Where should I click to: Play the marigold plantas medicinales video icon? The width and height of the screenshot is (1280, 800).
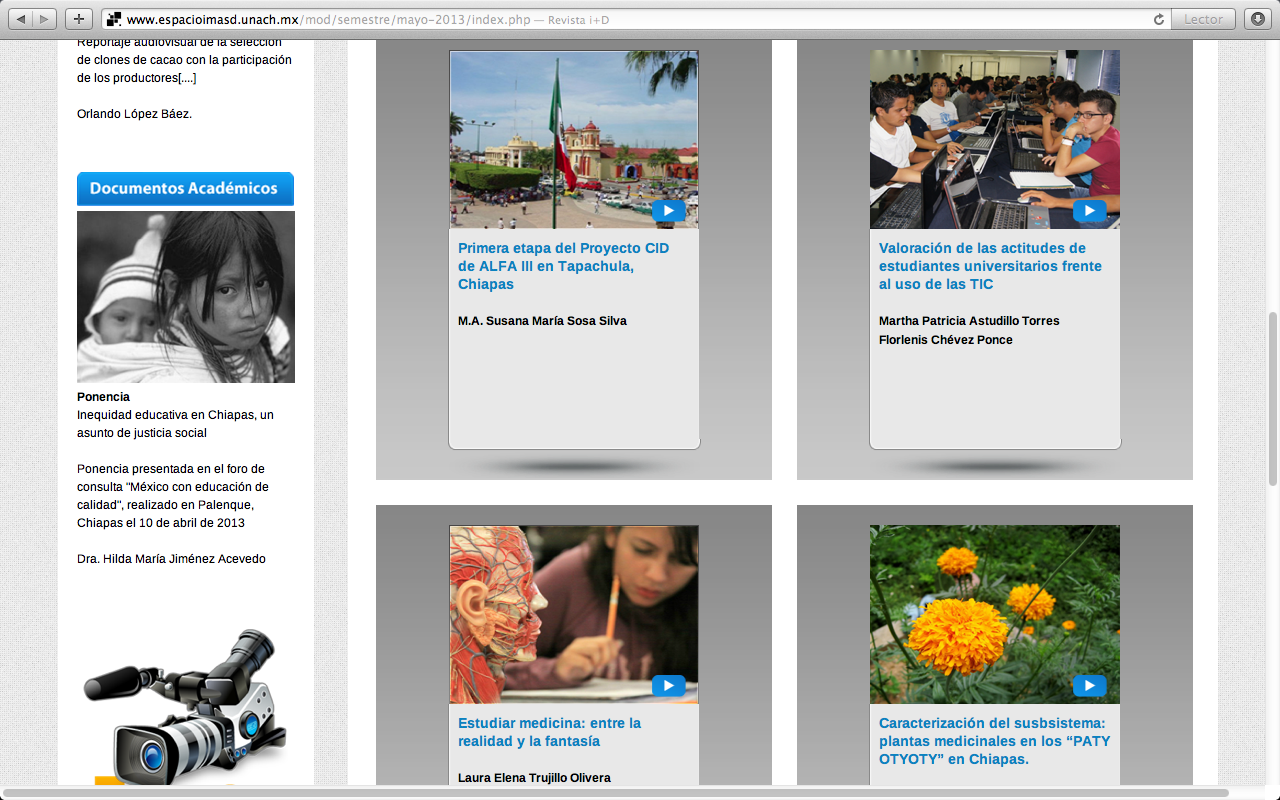coord(1089,686)
